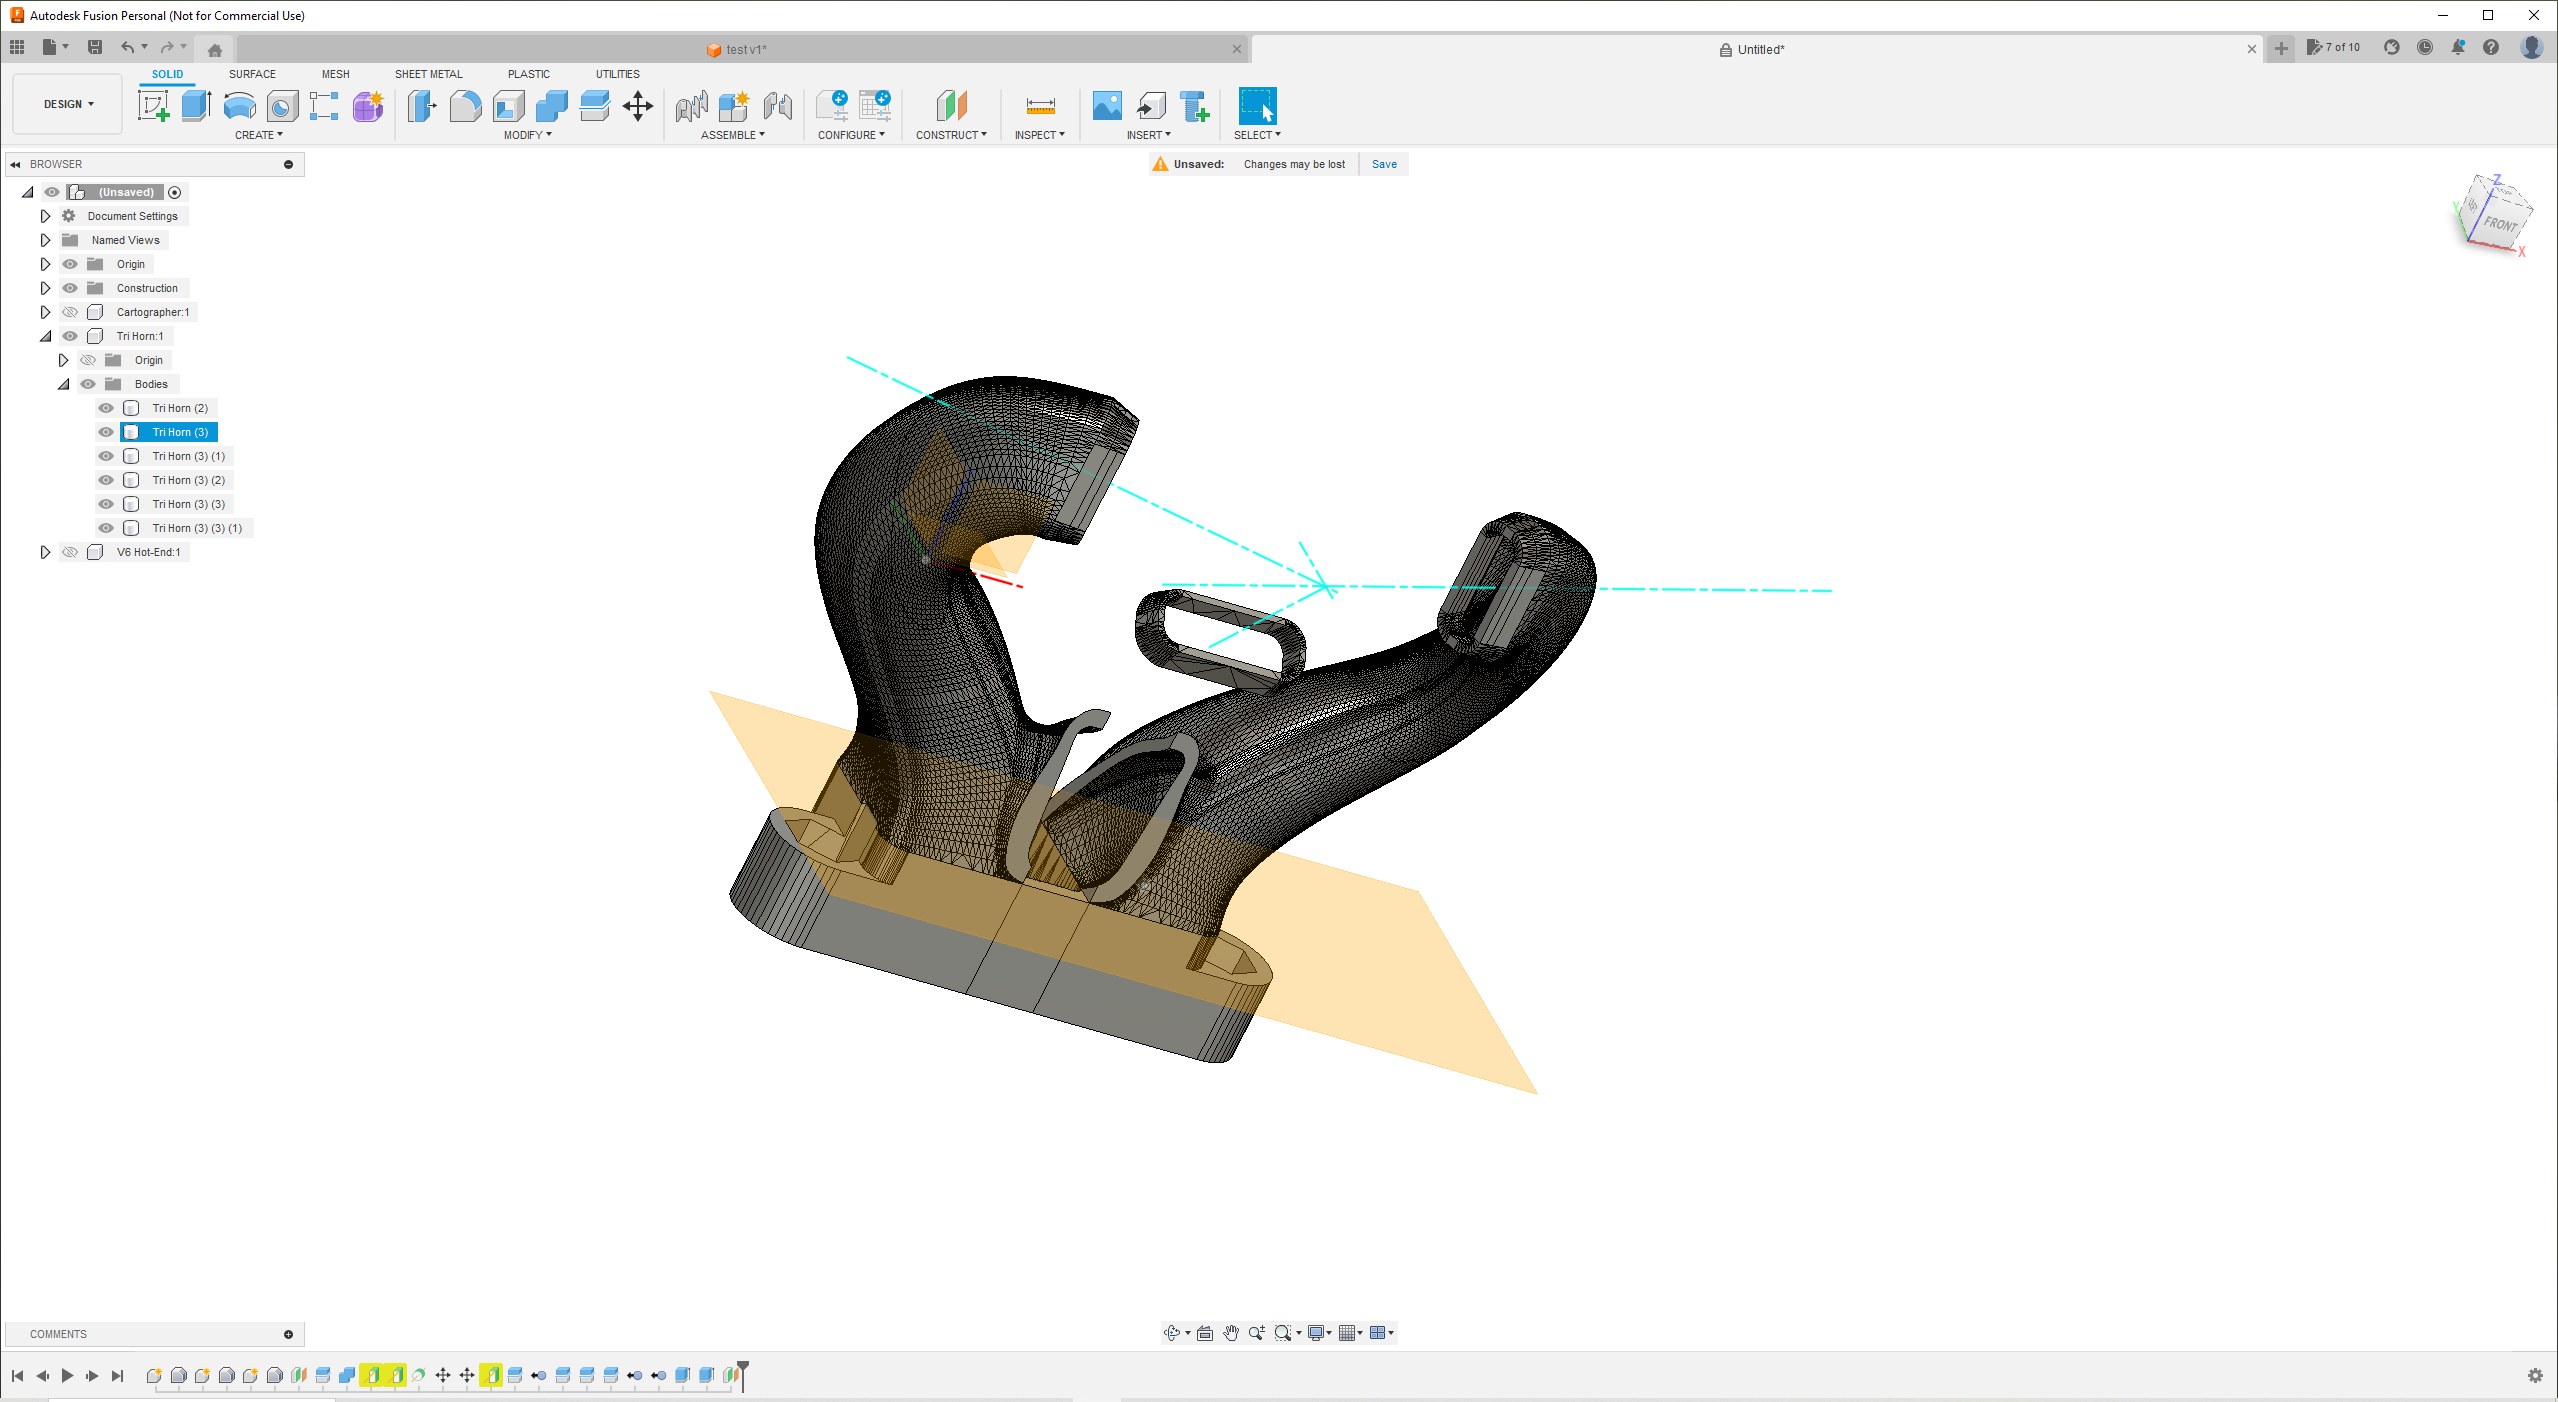Select the Press Pull tool

coord(422,106)
